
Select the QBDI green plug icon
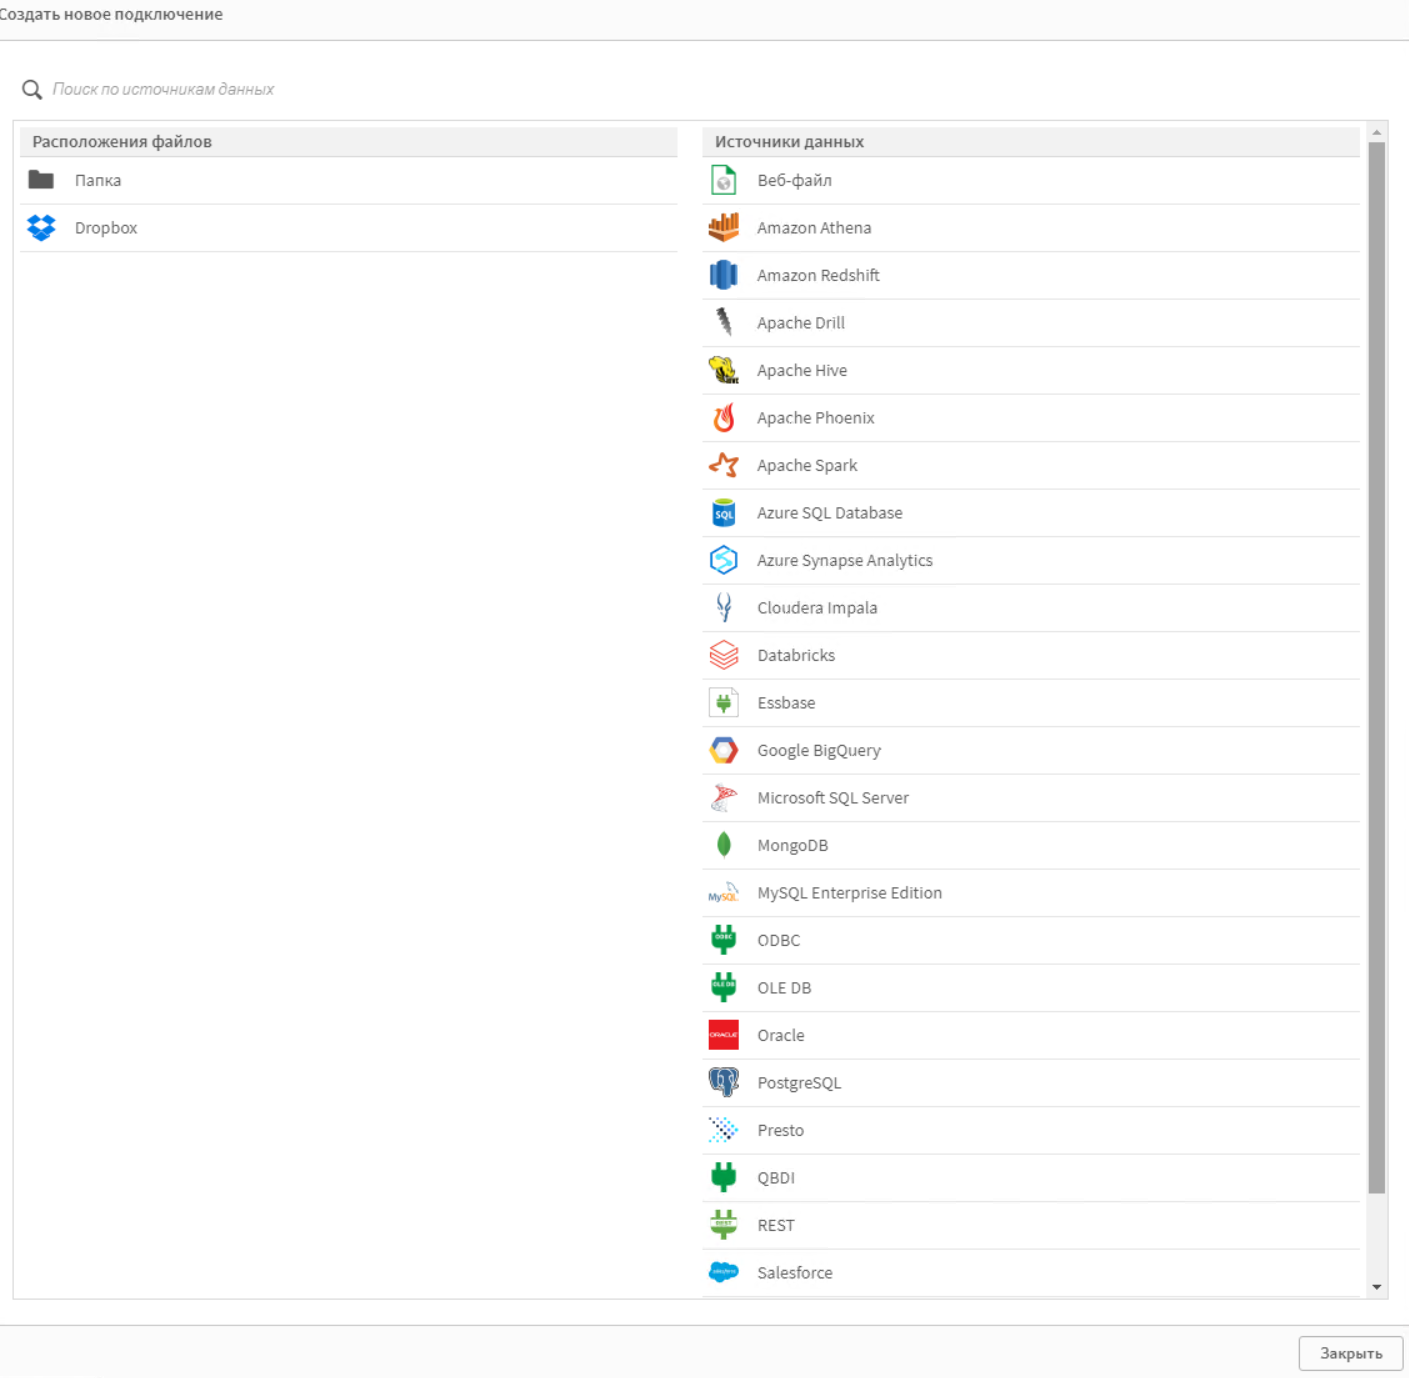(723, 1178)
